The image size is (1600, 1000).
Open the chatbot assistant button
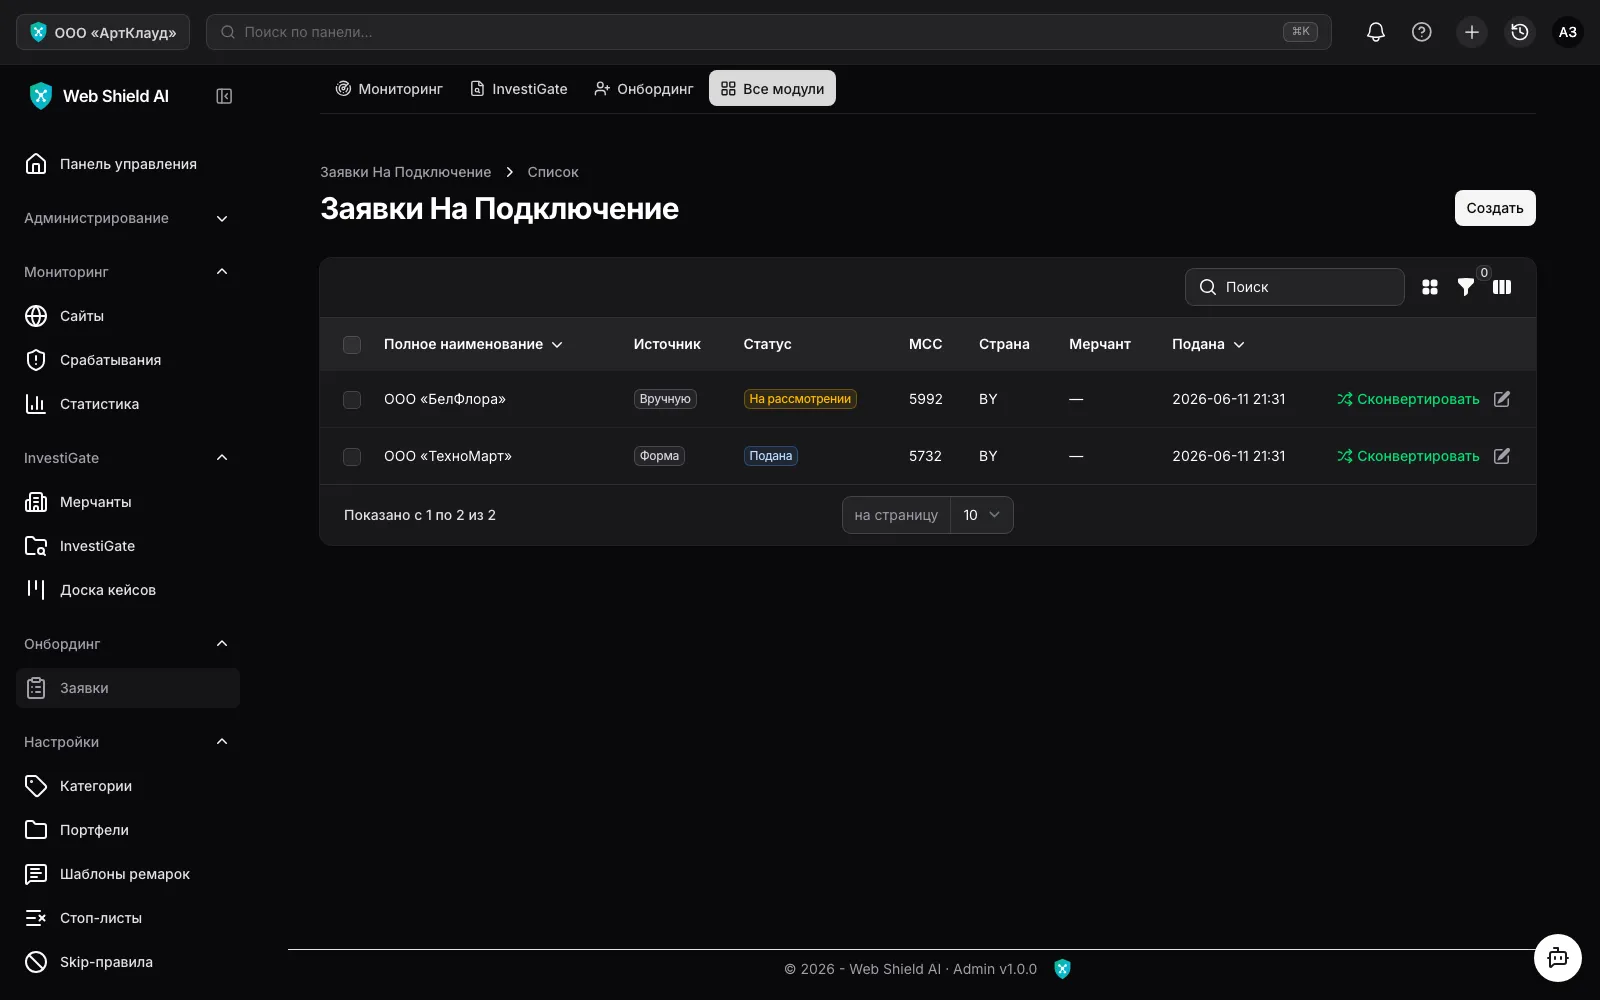[1558, 958]
